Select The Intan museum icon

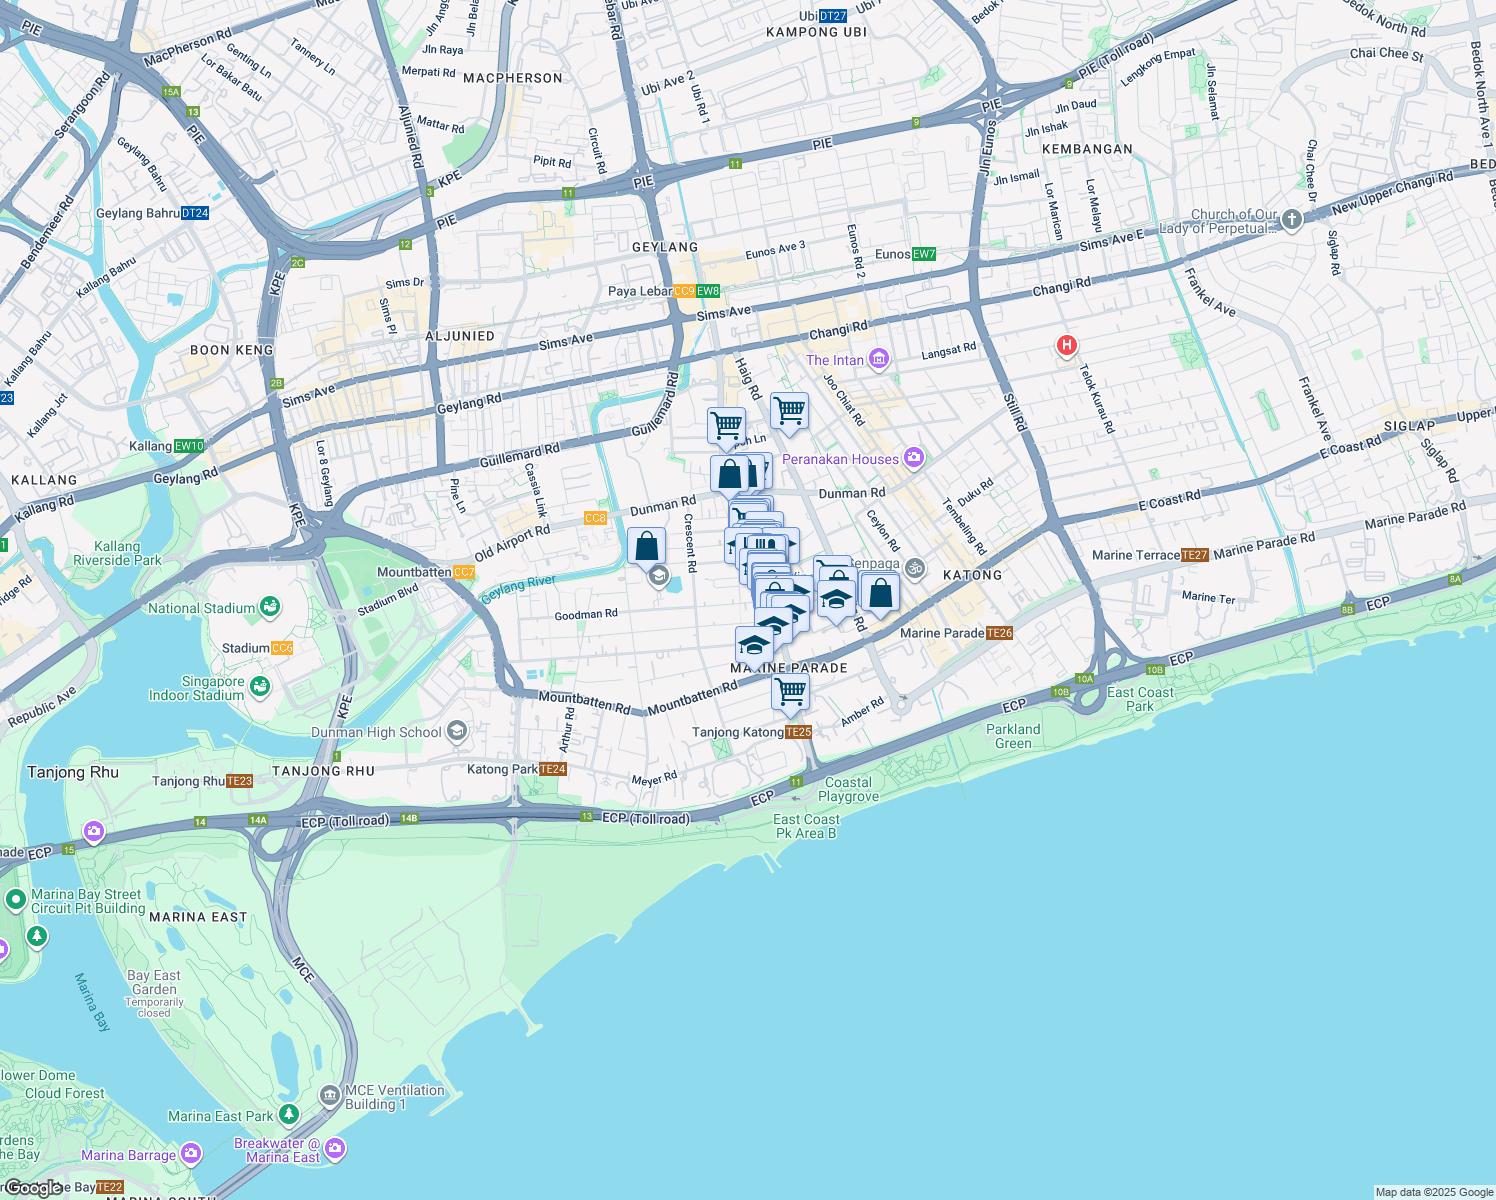pos(878,359)
